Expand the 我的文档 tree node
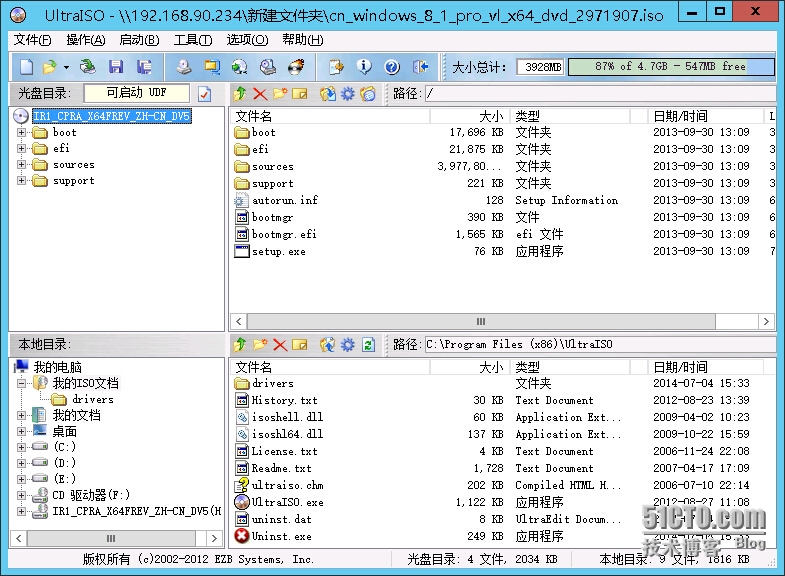 21,415
